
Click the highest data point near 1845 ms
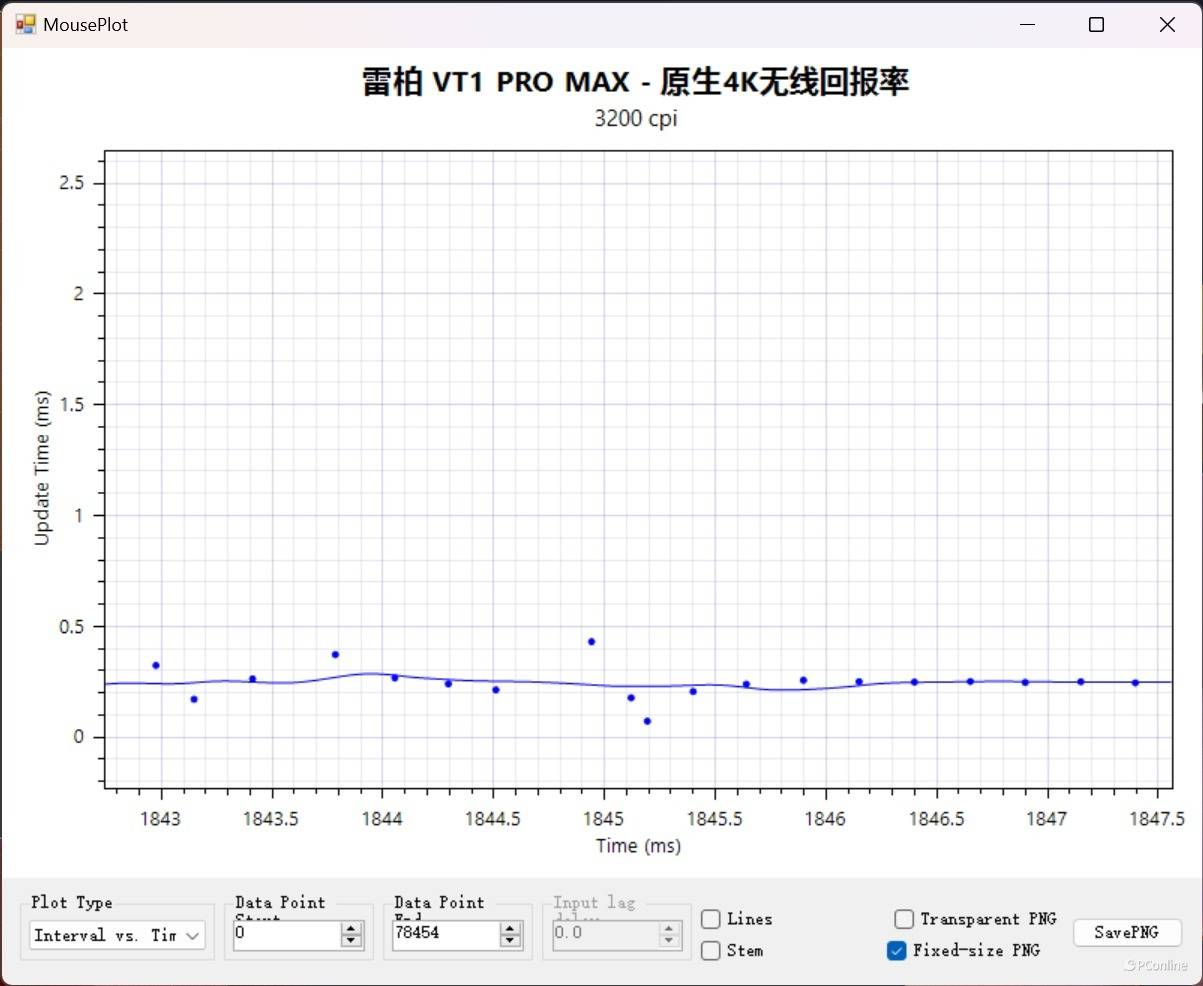click(591, 641)
